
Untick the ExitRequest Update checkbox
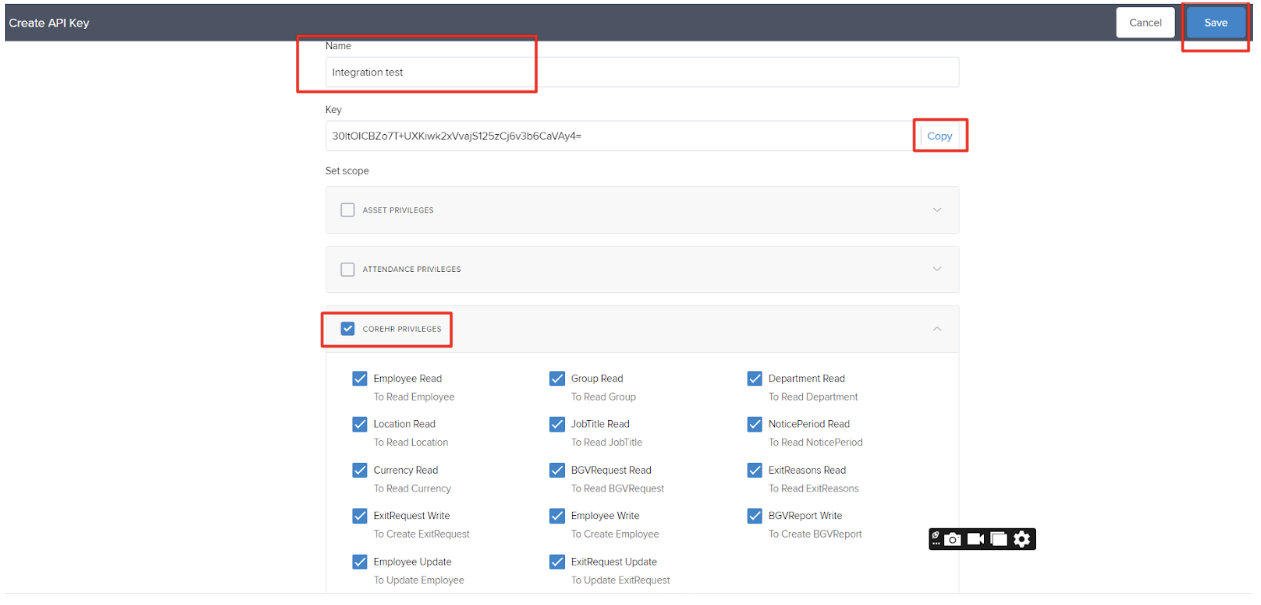tap(557, 562)
